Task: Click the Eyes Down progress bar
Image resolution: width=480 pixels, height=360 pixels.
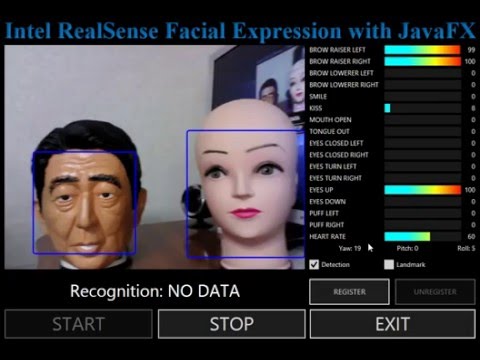Action: tap(423, 201)
